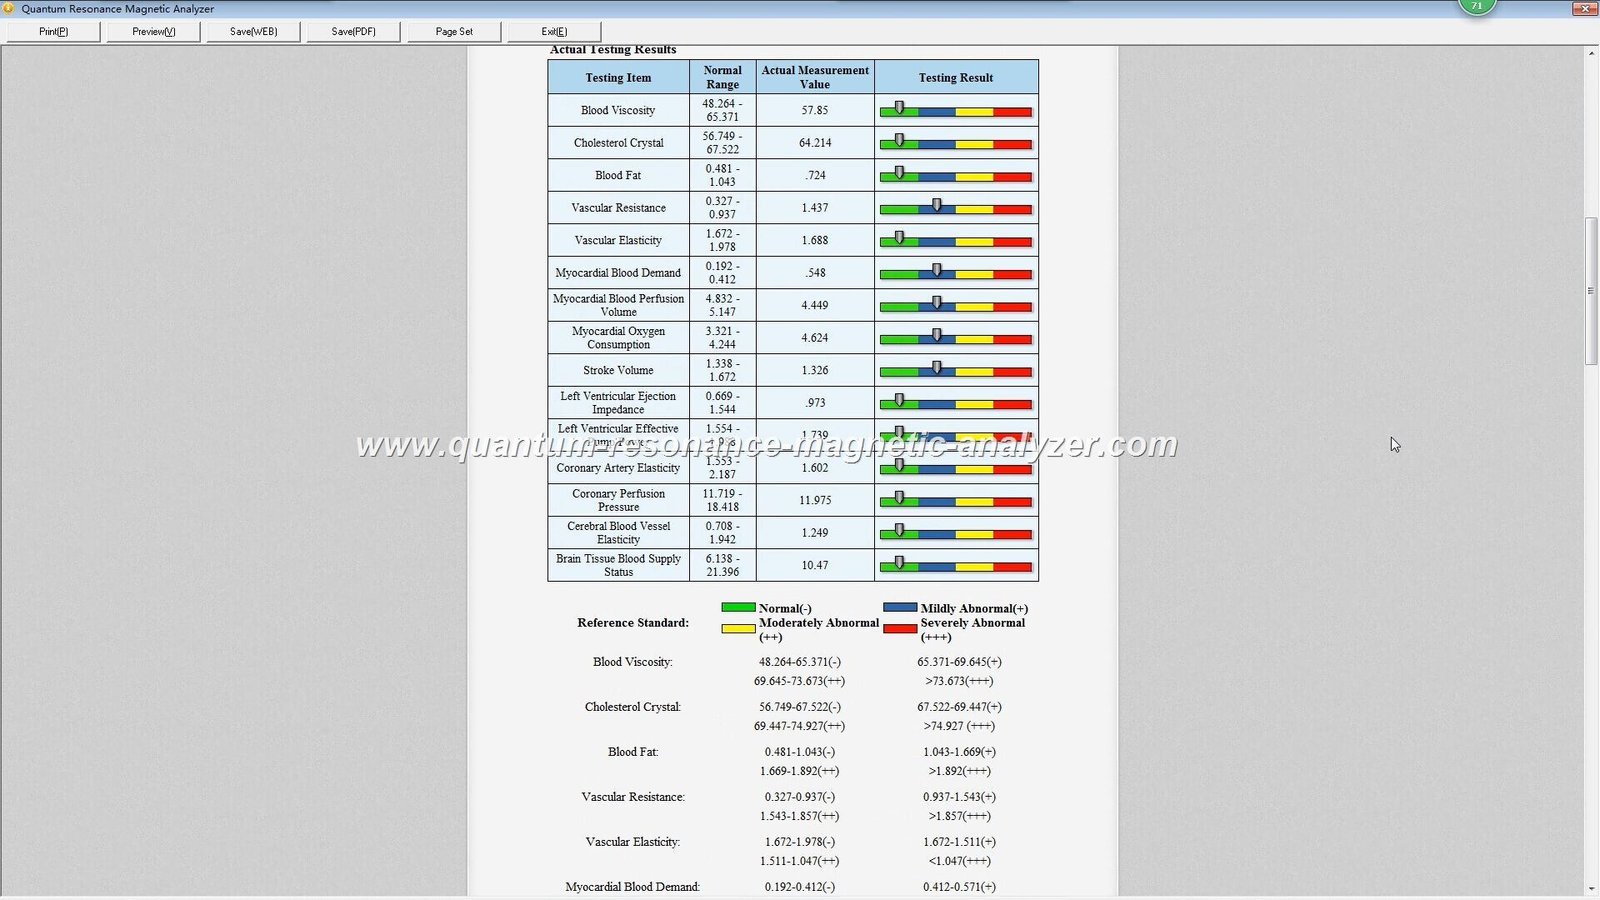
Task: Click Vascular Resistance indicator marker in blue zone
Action: tap(936, 202)
